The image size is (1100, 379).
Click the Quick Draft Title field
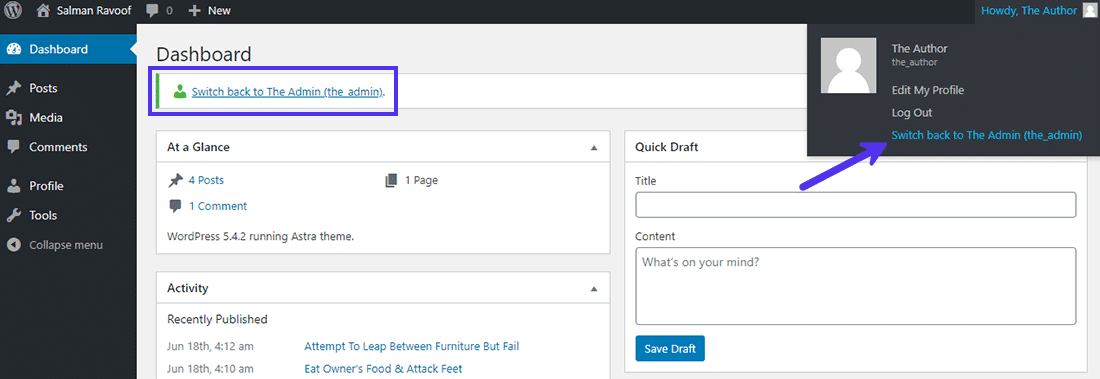click(855, 205)
